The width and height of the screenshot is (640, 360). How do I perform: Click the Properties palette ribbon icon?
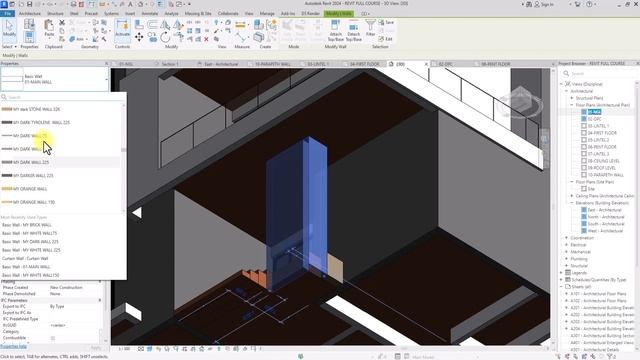tap(29, 38)
